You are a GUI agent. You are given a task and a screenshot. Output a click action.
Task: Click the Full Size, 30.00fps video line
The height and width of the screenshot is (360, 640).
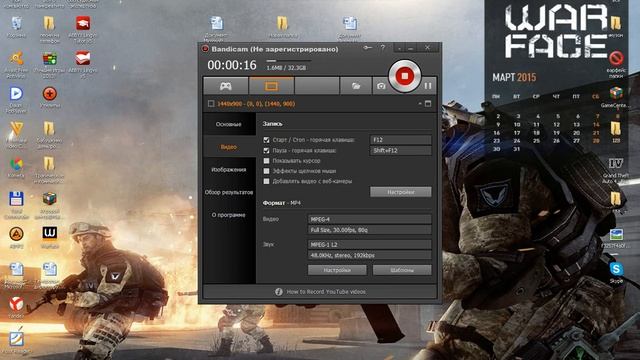369,230
